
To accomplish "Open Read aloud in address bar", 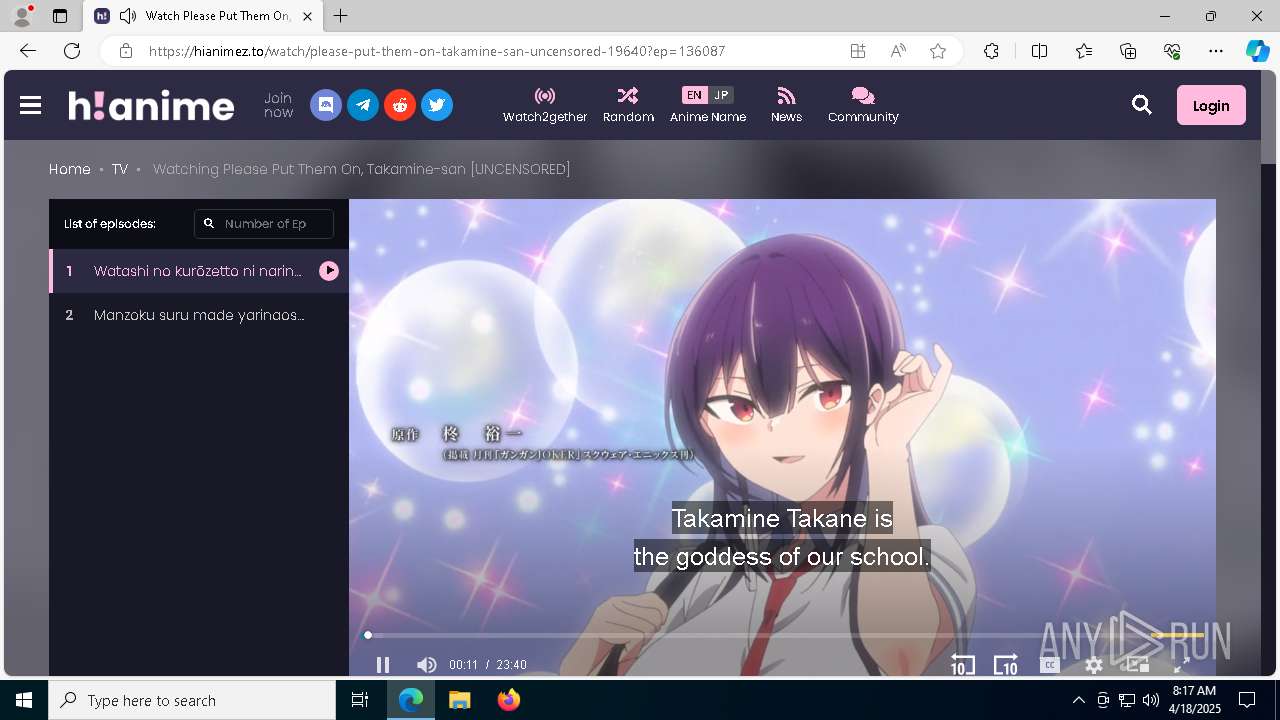I will (898, 51).
